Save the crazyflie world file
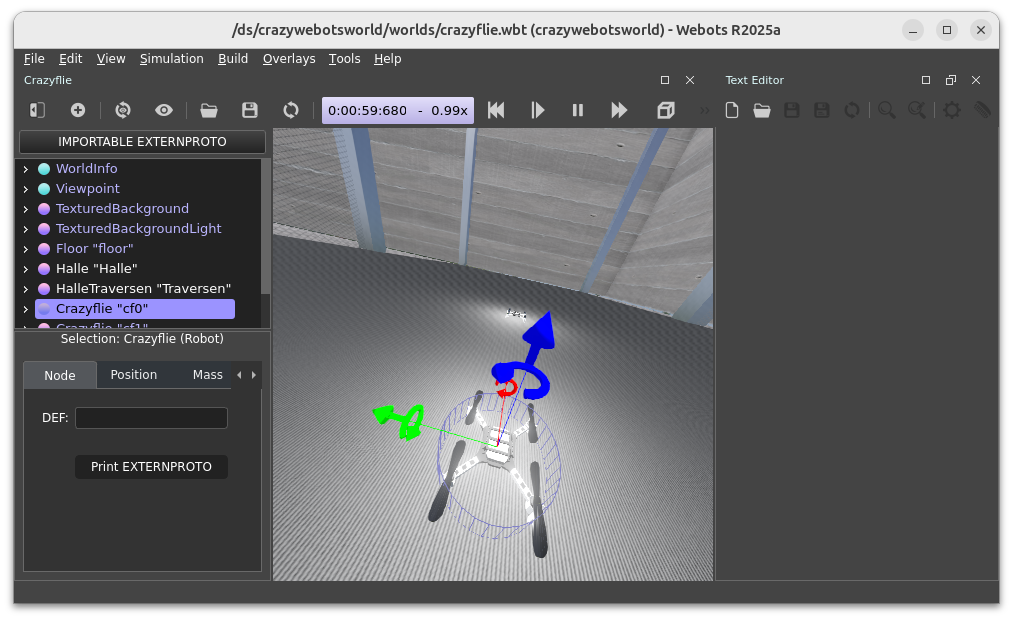Screen dimensions: 1013x620 249,110
